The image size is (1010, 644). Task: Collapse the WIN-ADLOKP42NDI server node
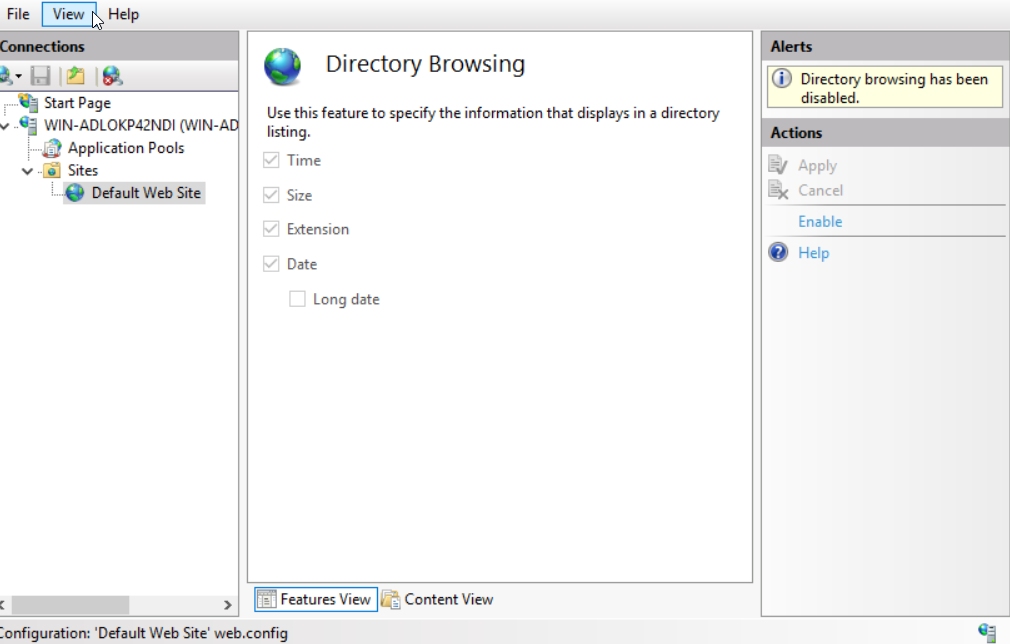(6, 126)
